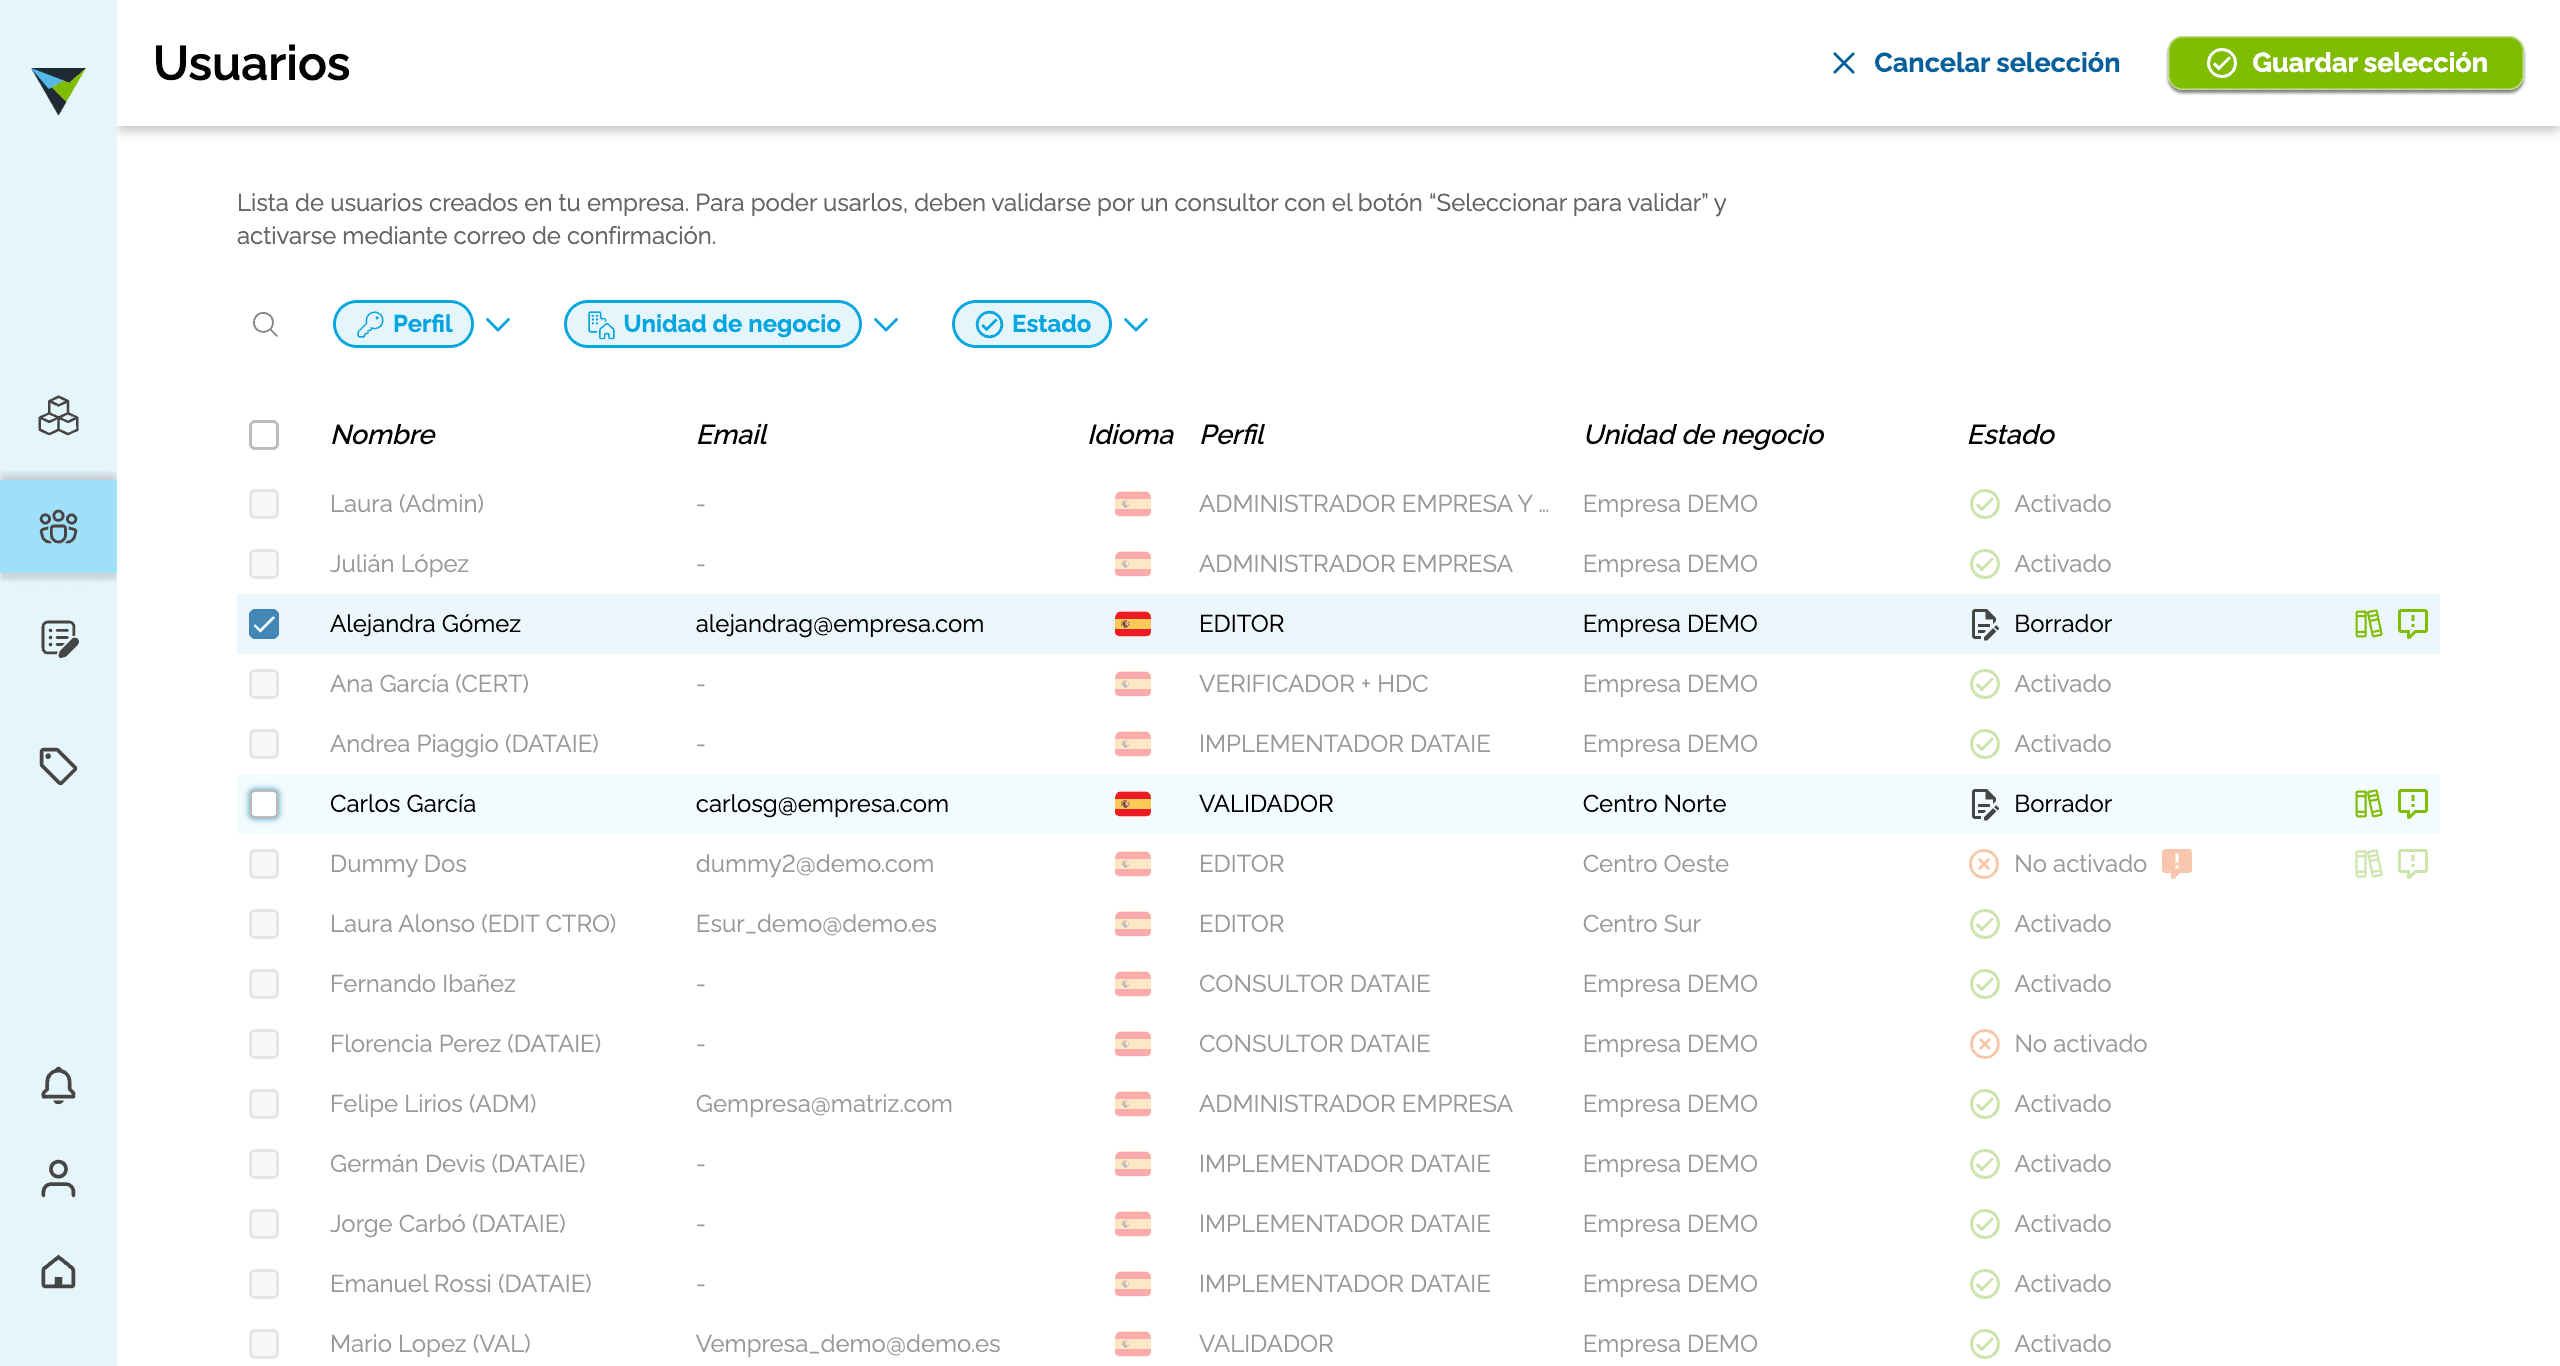Open the user profile icon in the sidebar
Viewport: 2560px width, 1366px height.
pyautogui.click(x=58, y=1178)
